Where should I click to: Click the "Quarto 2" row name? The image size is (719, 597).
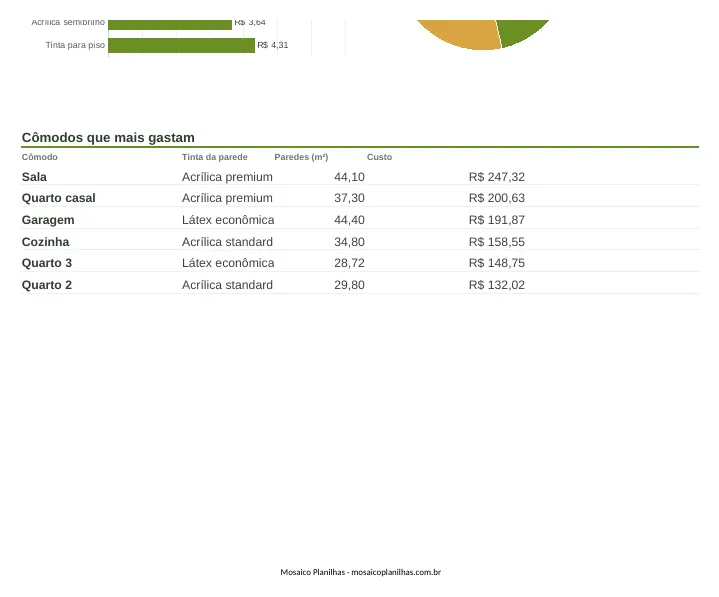coord(47,285)
